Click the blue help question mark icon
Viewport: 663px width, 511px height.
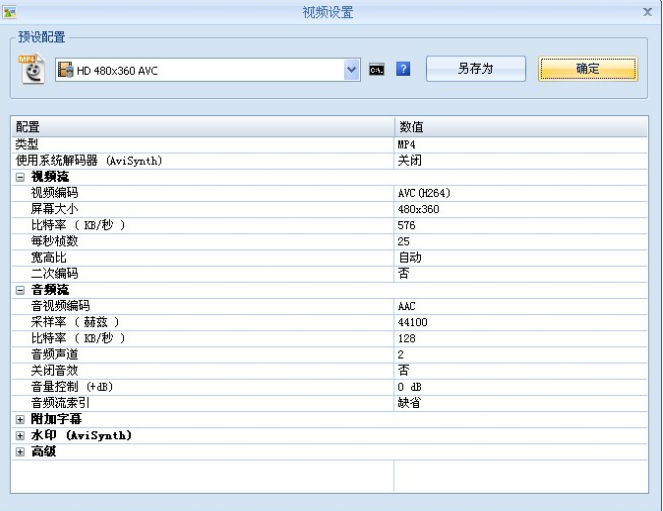coord(403,70)
